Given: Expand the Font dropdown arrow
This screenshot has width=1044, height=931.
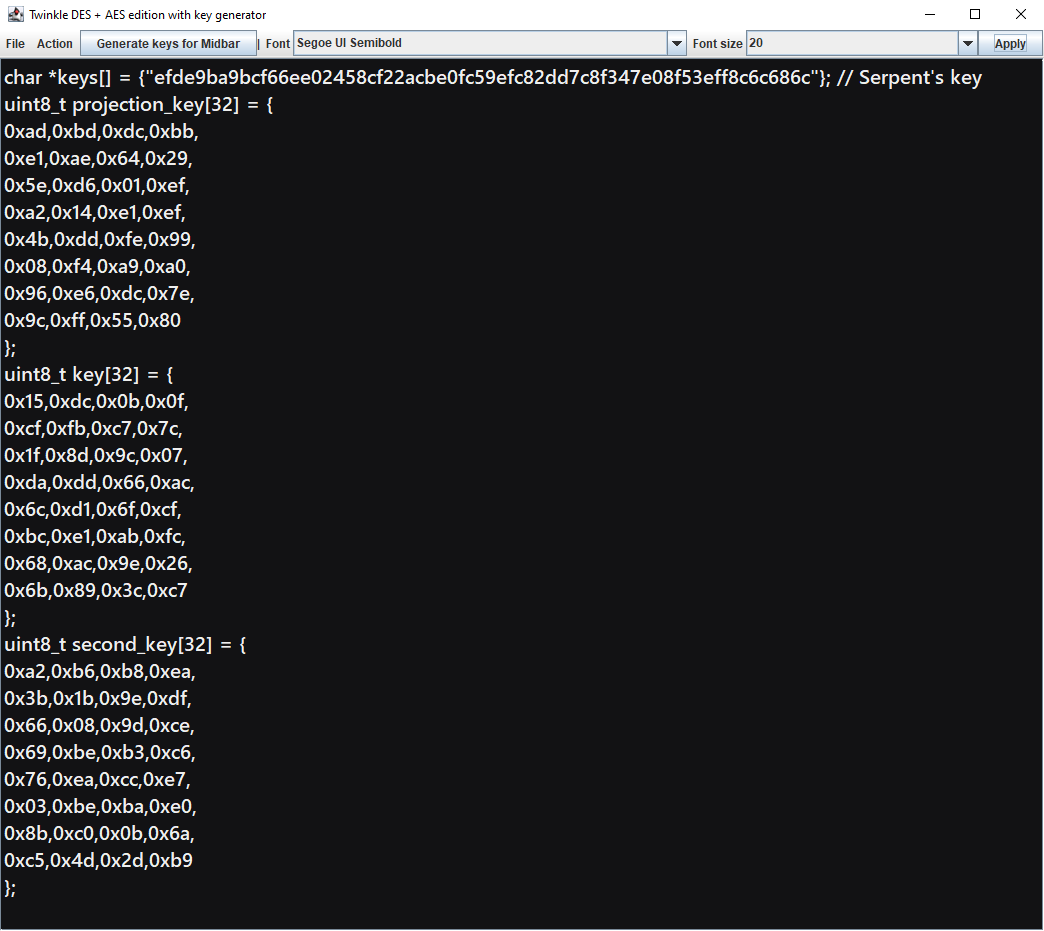Looking at the screenshot, I should (676, 44).
